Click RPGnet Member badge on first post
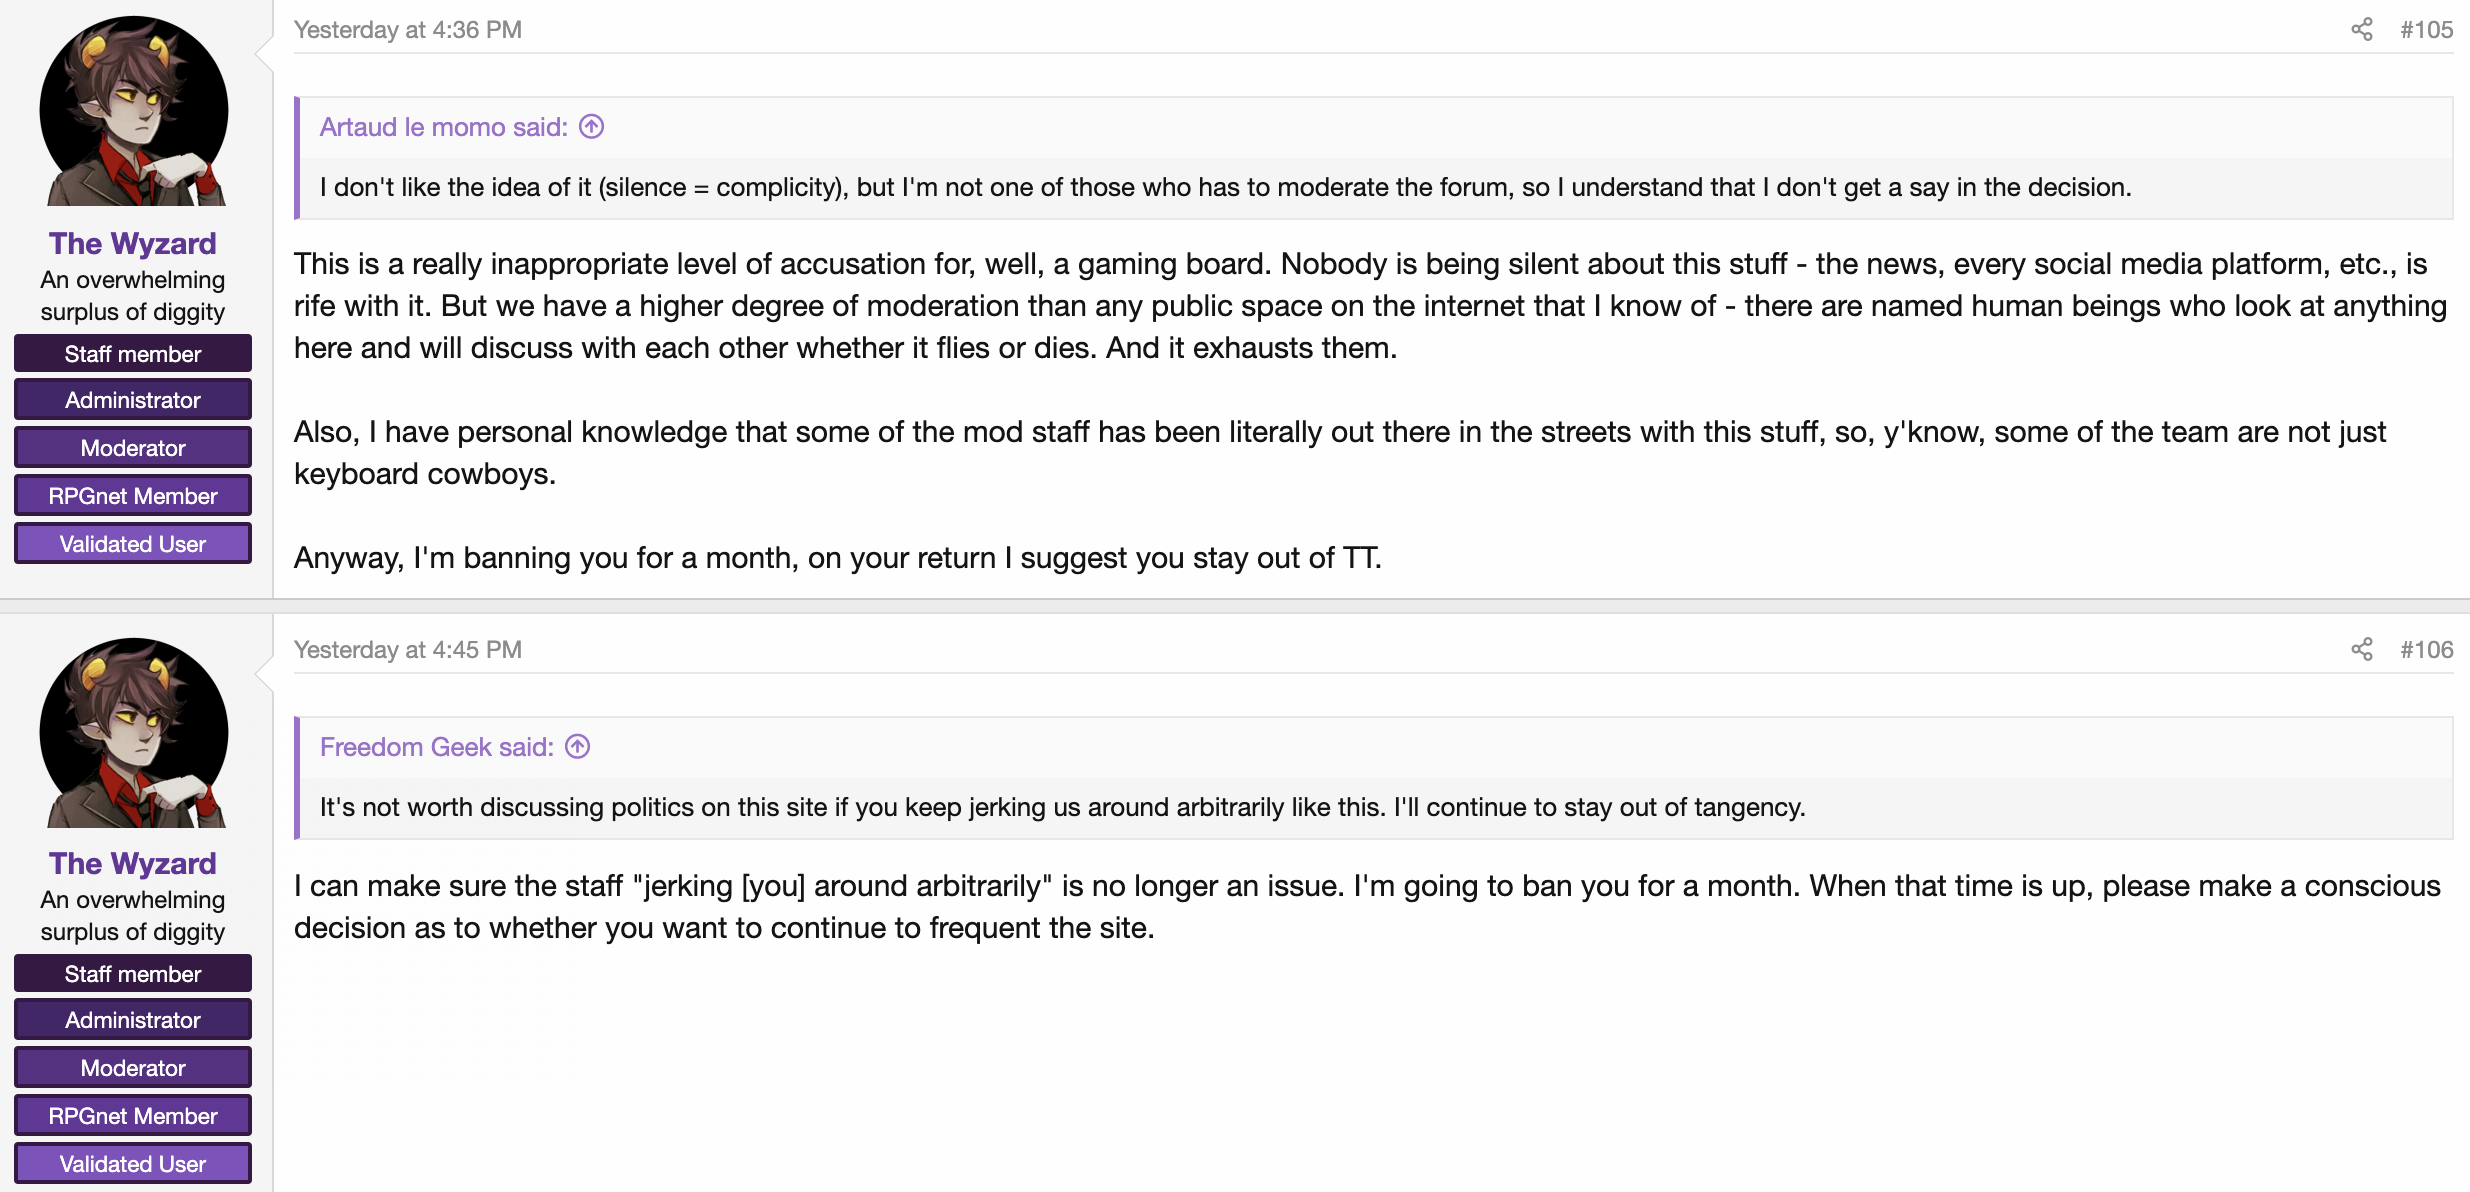 tap(133, 496)
